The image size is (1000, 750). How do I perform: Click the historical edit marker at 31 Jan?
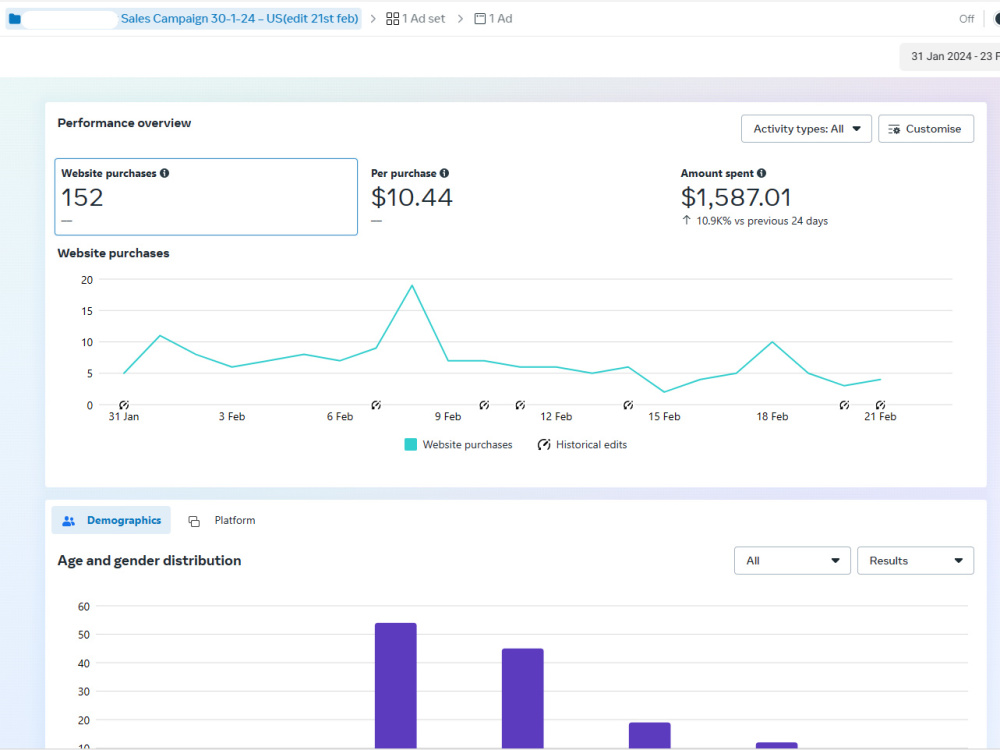click(x=124, y=405)
